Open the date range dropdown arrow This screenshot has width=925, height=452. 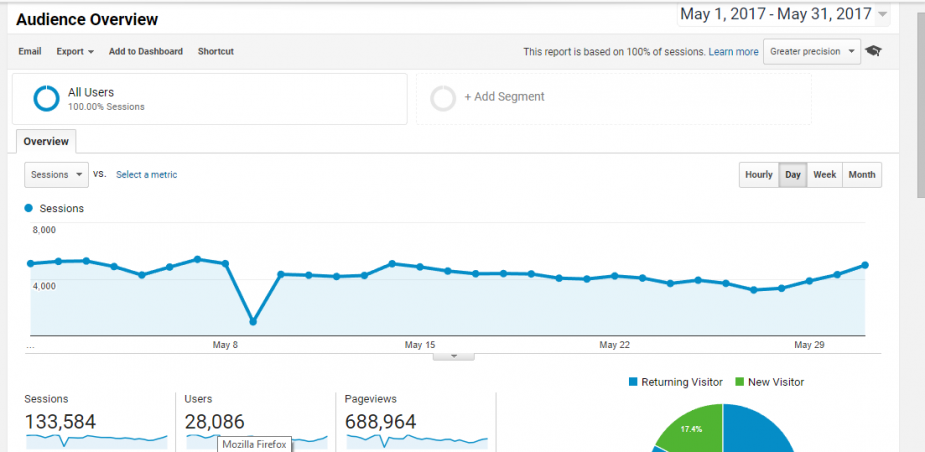coord(882,15)
